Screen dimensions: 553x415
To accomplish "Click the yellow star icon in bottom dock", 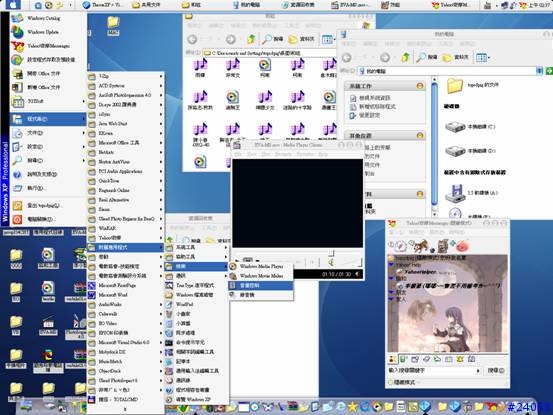I will click(352, 407).
